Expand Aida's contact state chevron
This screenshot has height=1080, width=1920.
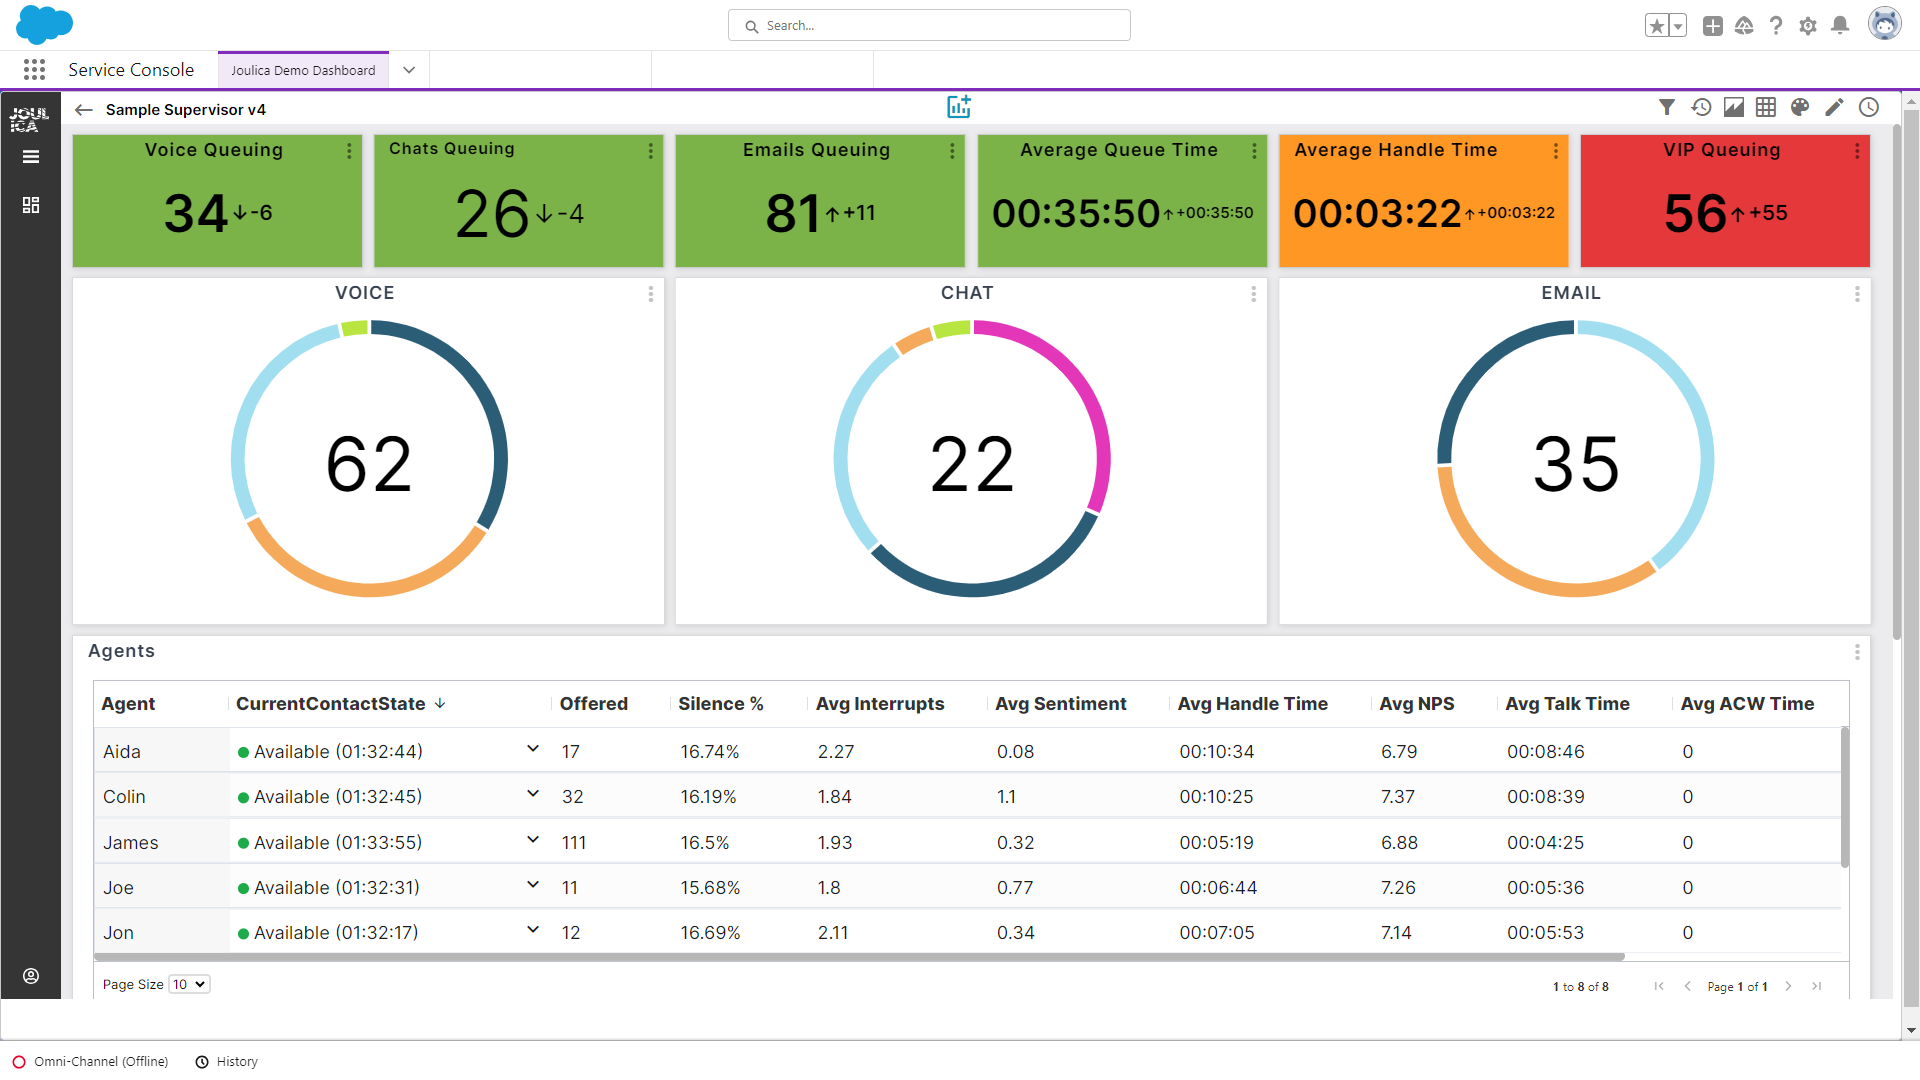pos(533,748)
